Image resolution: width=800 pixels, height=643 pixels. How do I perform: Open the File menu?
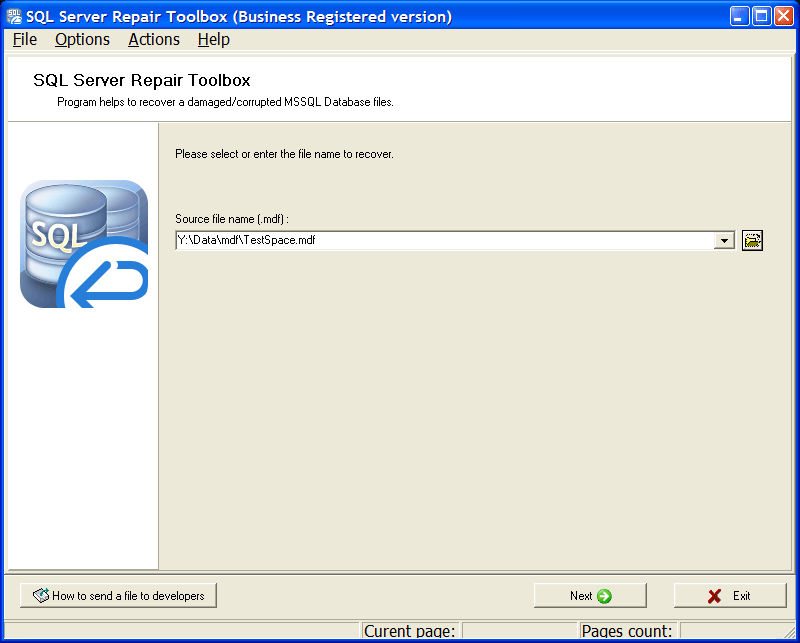(25, 39)
